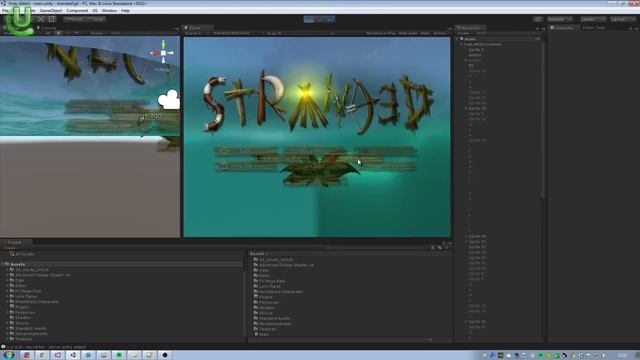Open the Cloud services icon
This screenshot has width=640, height=360.
tap(538, 19)
